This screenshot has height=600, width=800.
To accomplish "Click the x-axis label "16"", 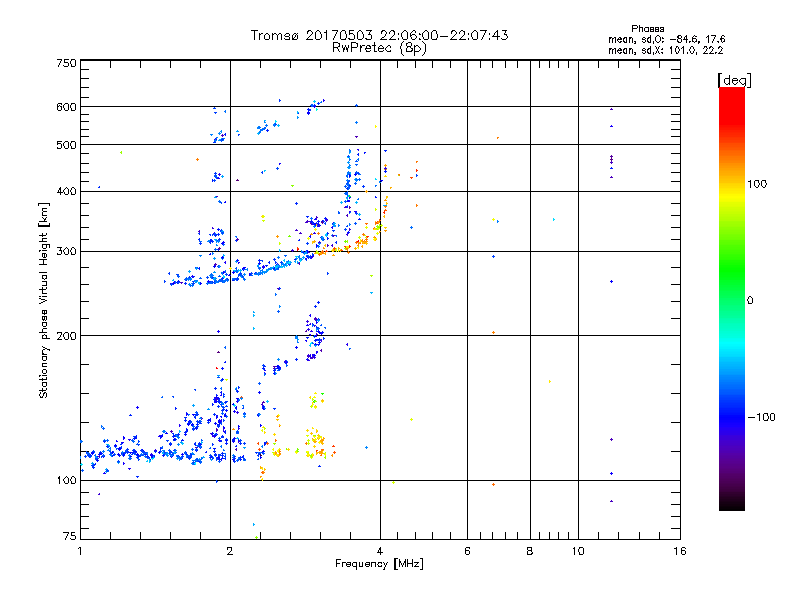I will coord(680,551).
